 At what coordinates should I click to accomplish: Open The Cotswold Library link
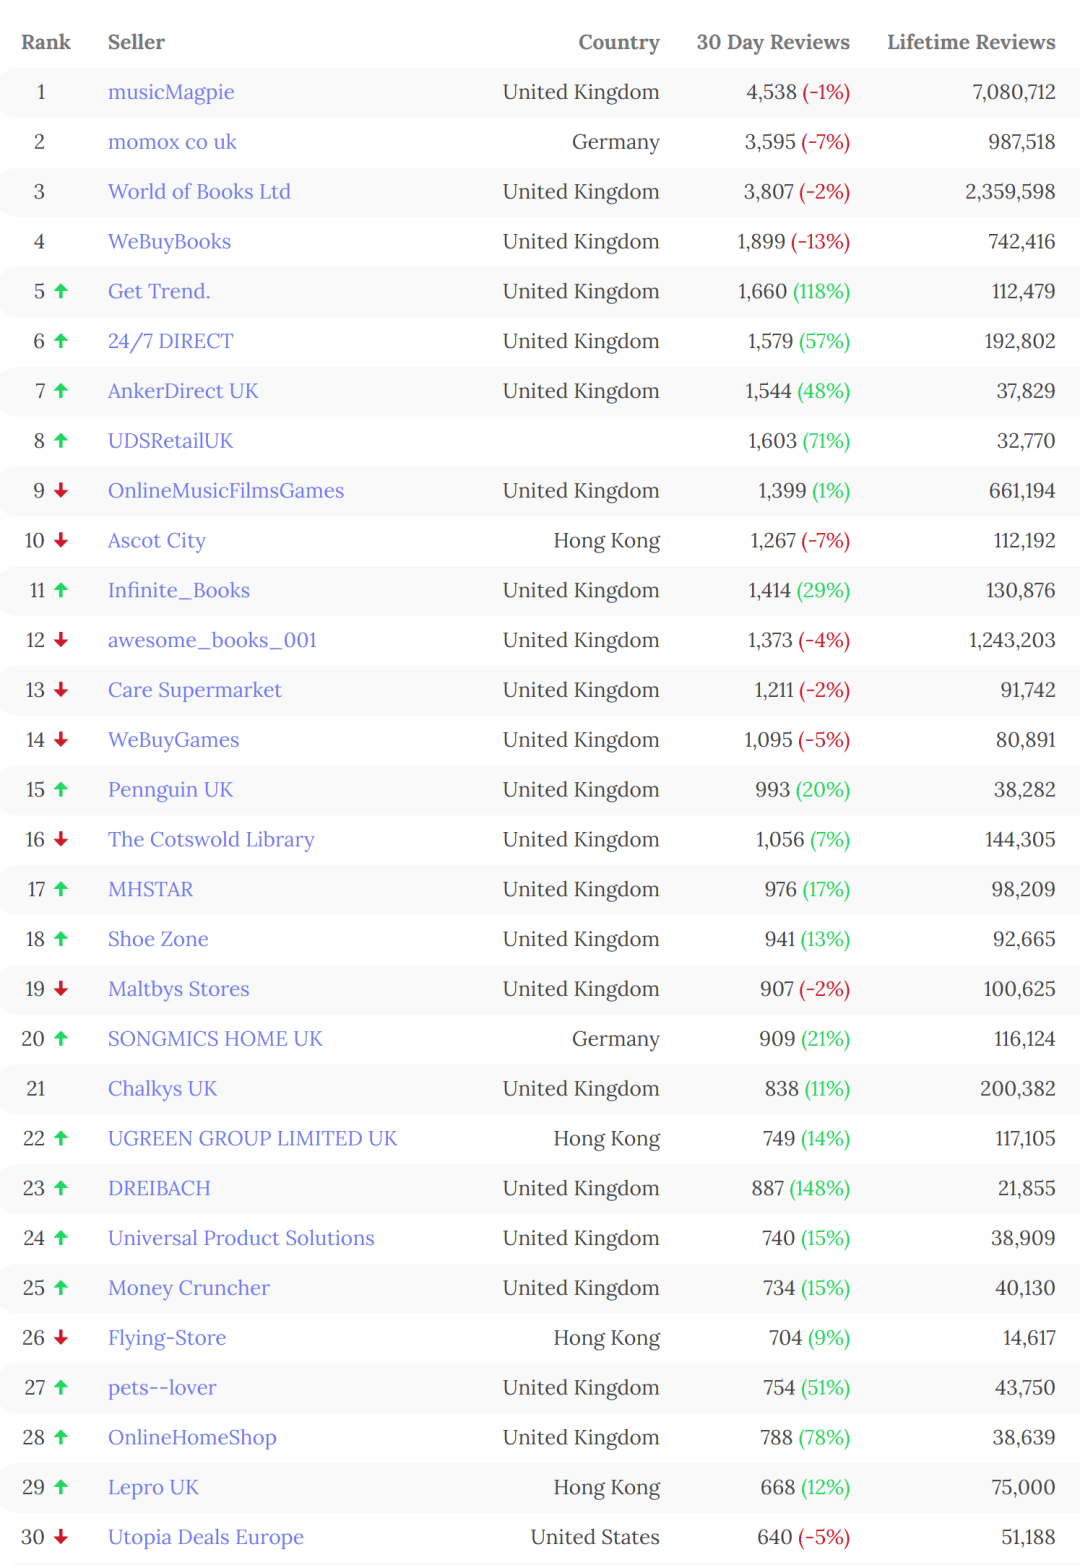click(211, 840)
